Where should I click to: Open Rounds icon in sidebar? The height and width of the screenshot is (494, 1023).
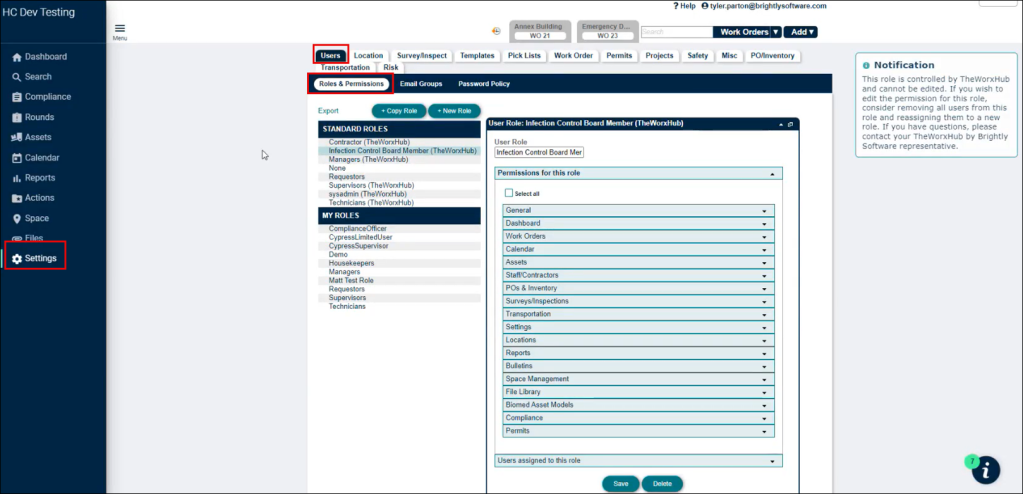click(x=17, y=117)
